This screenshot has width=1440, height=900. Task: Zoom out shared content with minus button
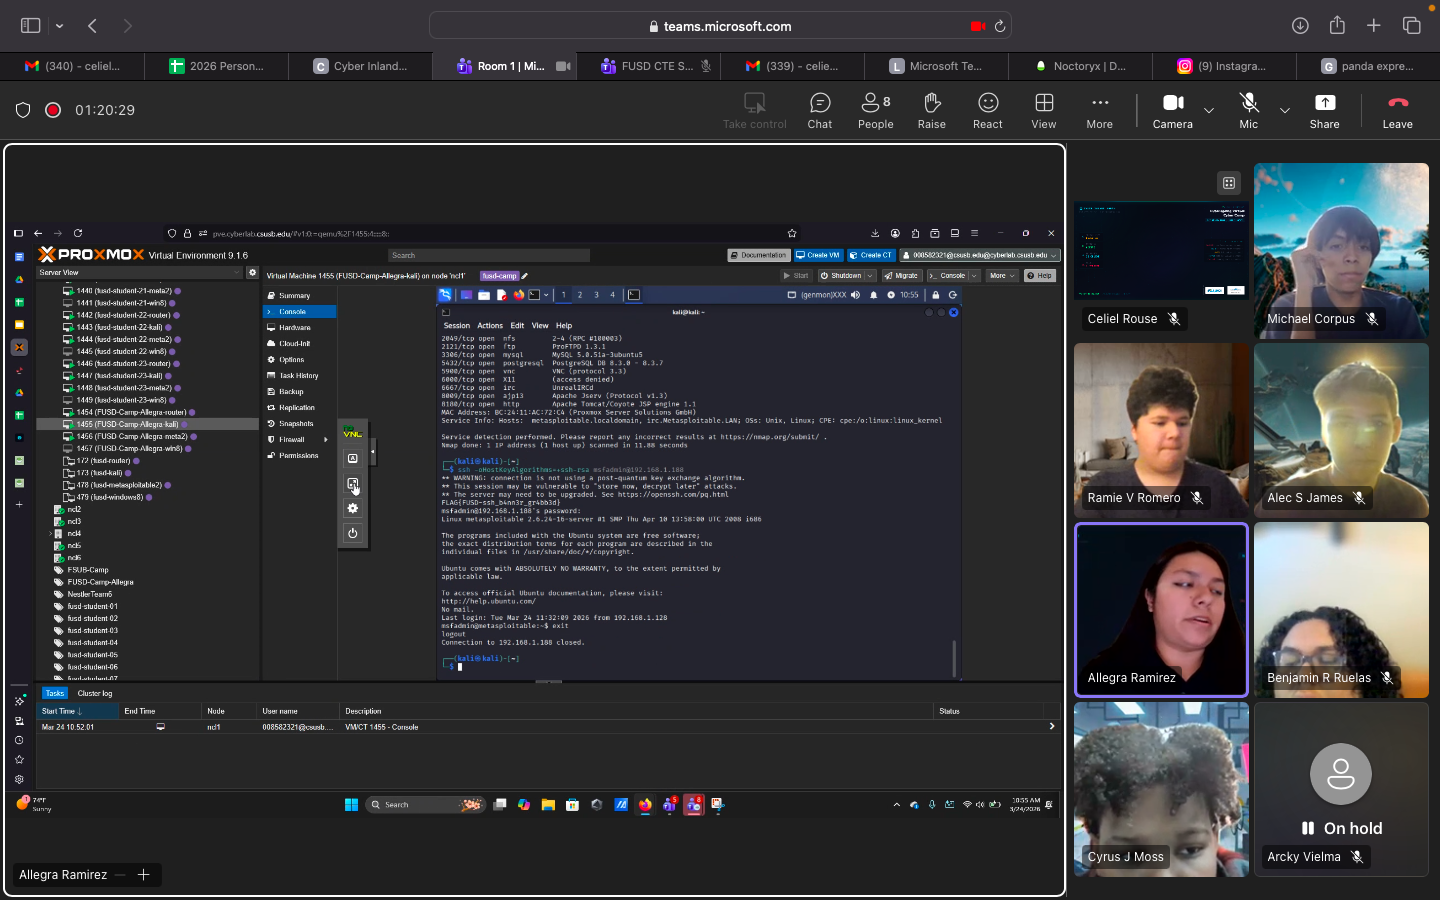coord(120,875)
